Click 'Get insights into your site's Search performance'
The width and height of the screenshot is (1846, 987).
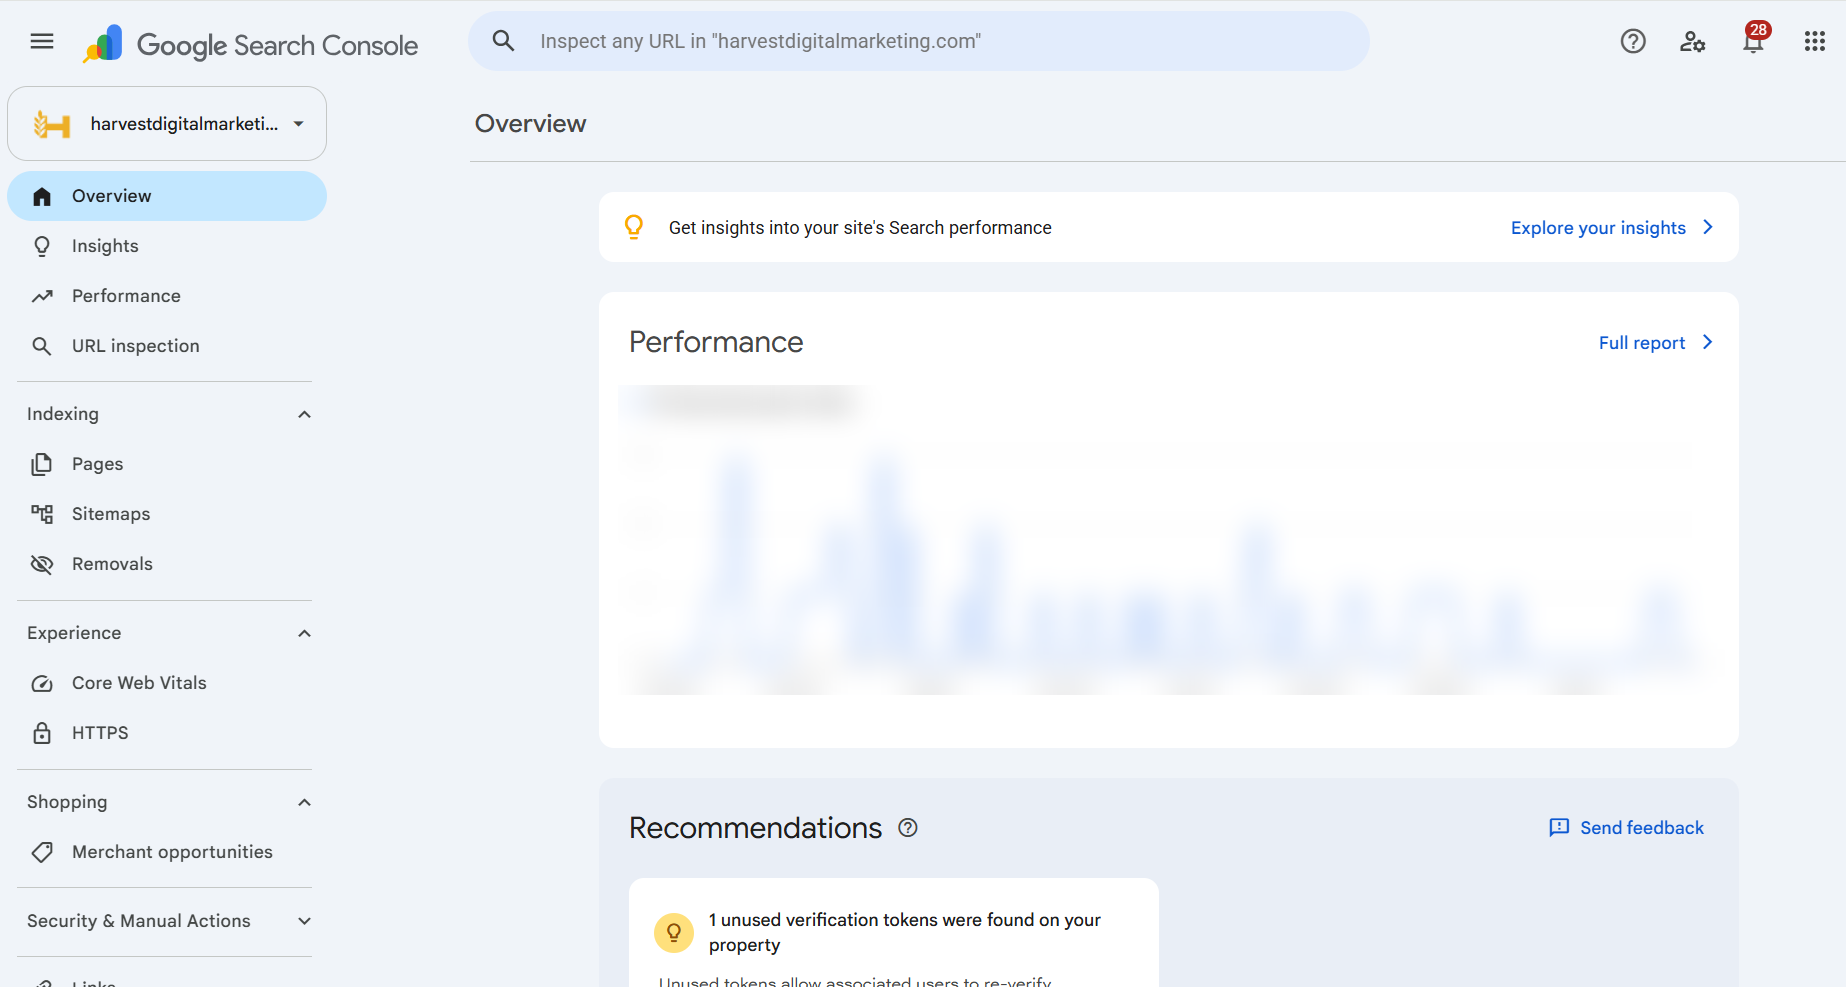pos(860,228)
